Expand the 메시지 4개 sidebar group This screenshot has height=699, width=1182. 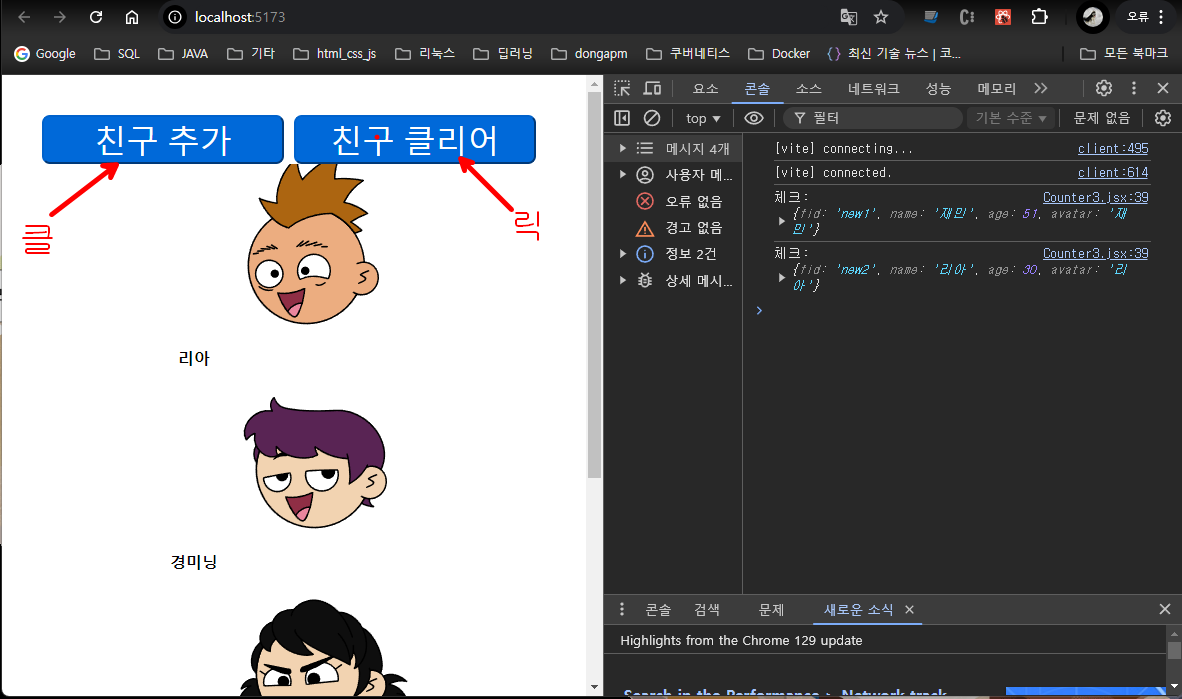[x=623, y=149]
